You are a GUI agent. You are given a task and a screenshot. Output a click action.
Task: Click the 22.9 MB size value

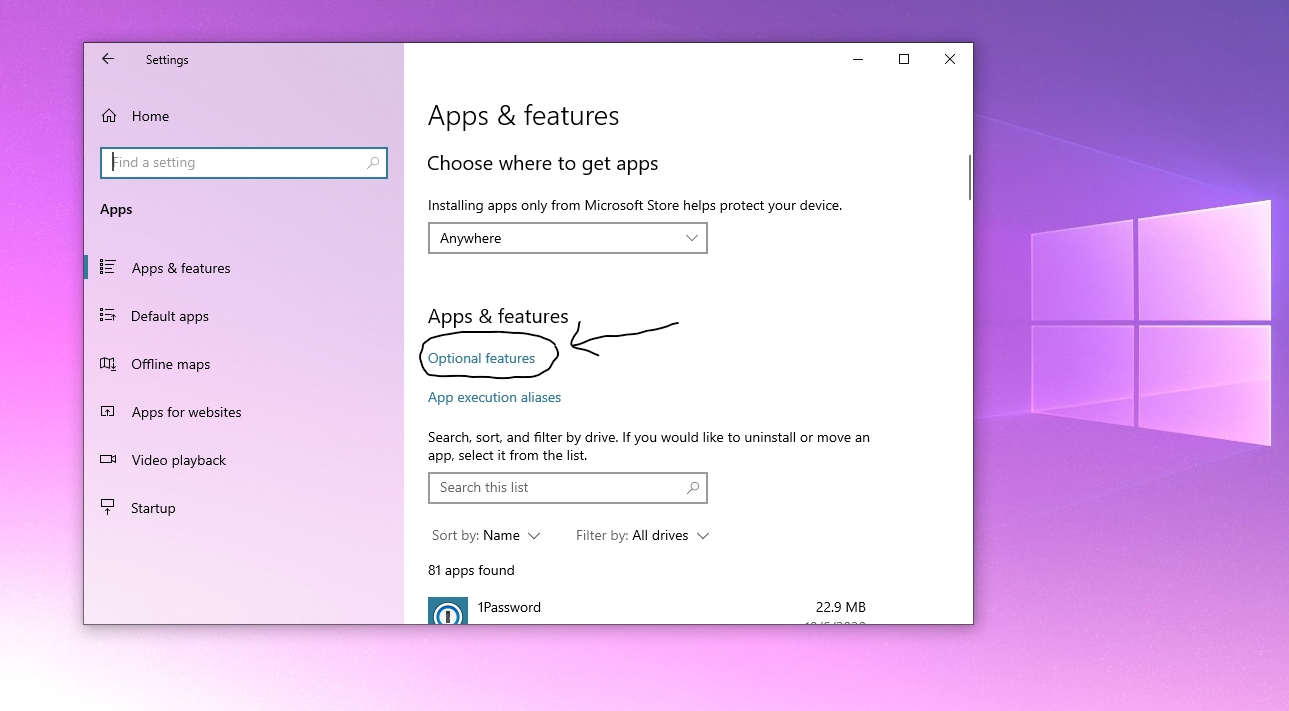pyautogui.click(x=841, y=607)
